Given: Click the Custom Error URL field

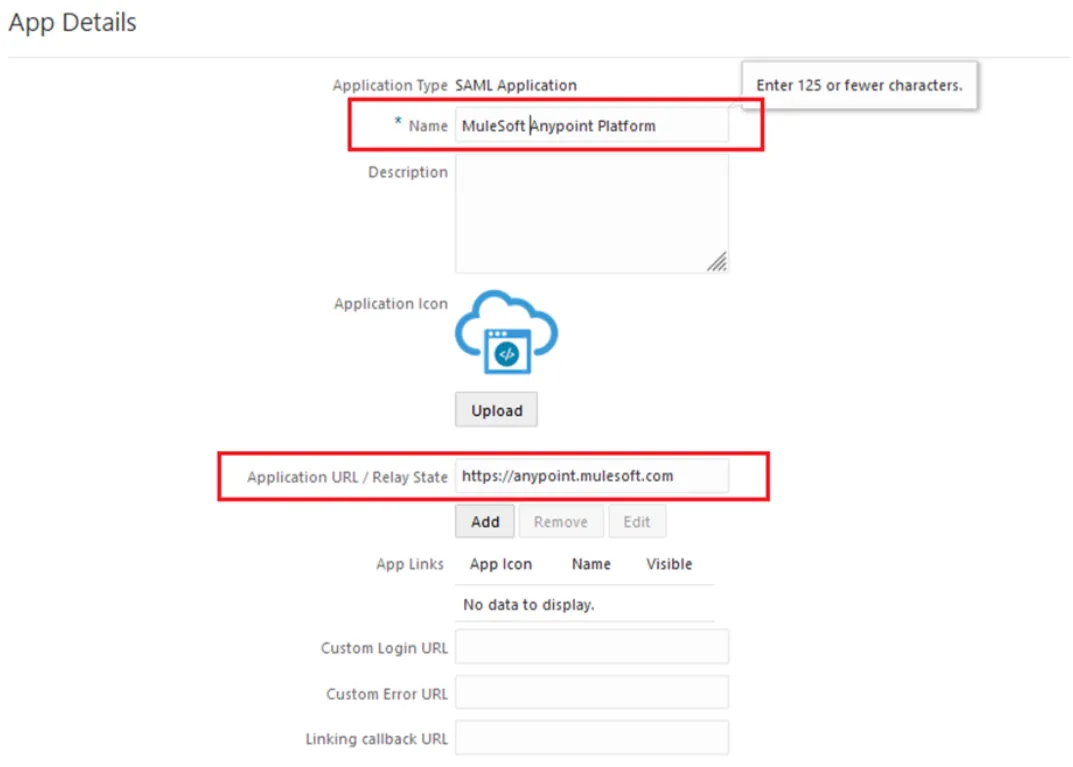Looking at the screenshot, I should click(x=592, y=692).
